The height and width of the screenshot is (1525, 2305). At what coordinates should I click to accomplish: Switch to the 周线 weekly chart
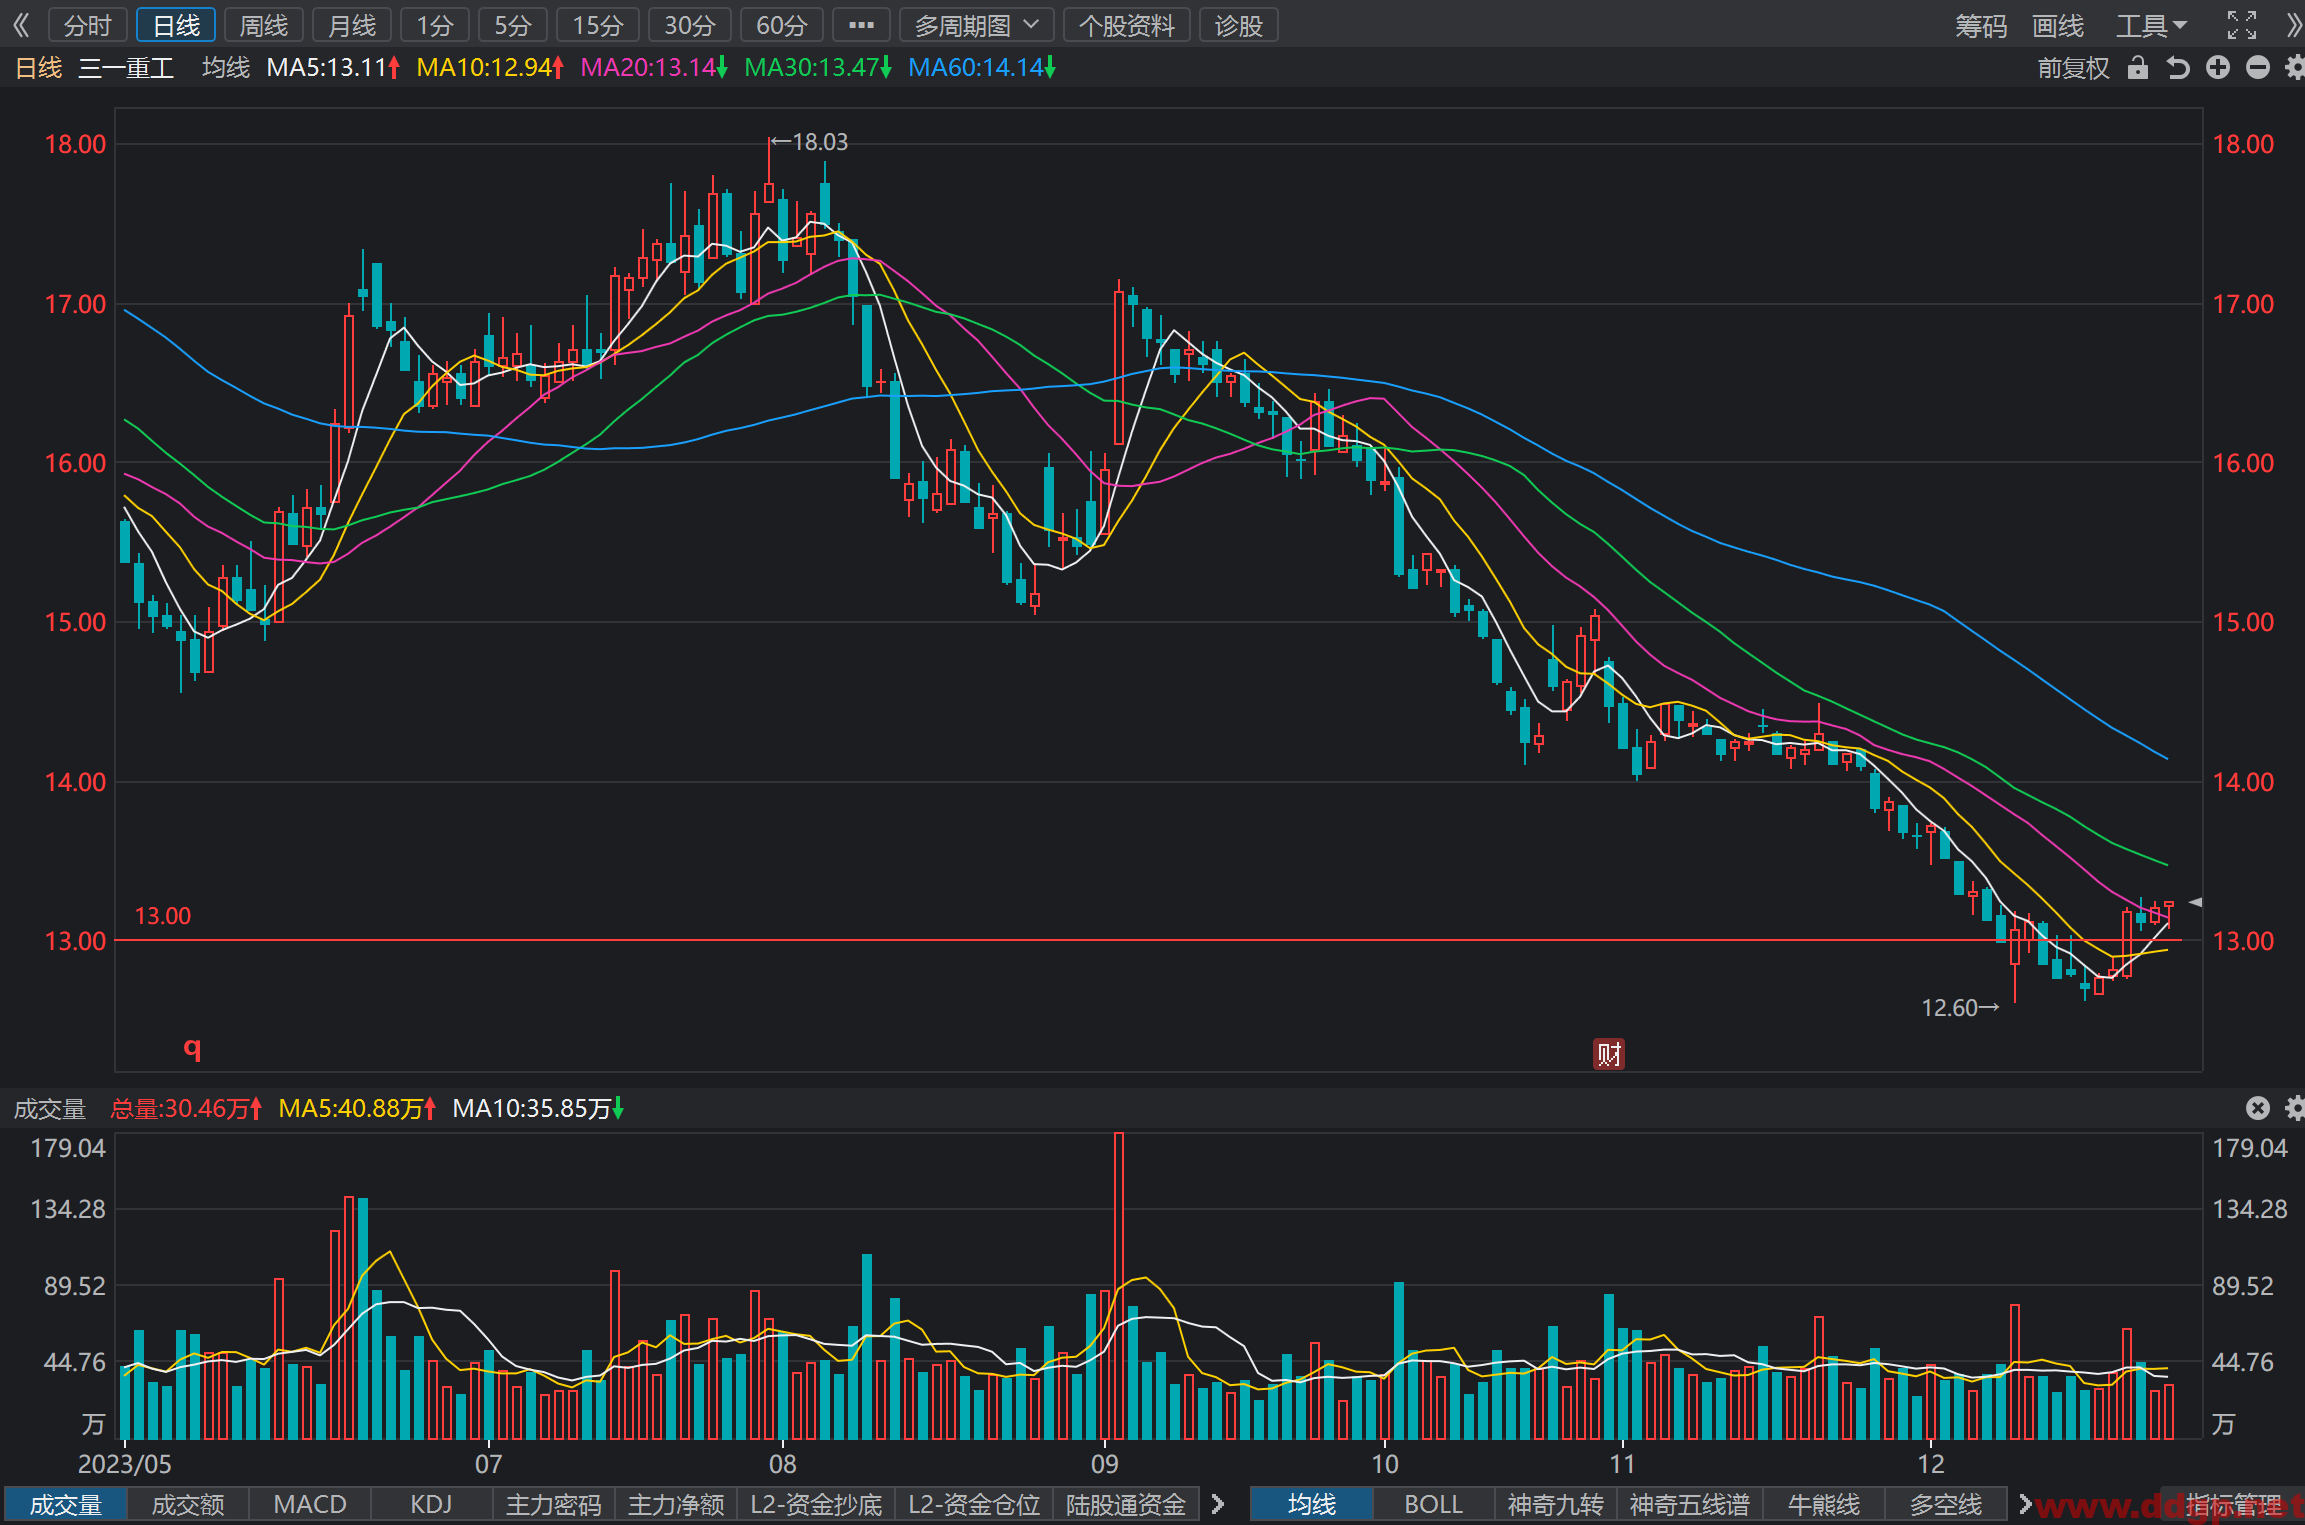point(264,25)
